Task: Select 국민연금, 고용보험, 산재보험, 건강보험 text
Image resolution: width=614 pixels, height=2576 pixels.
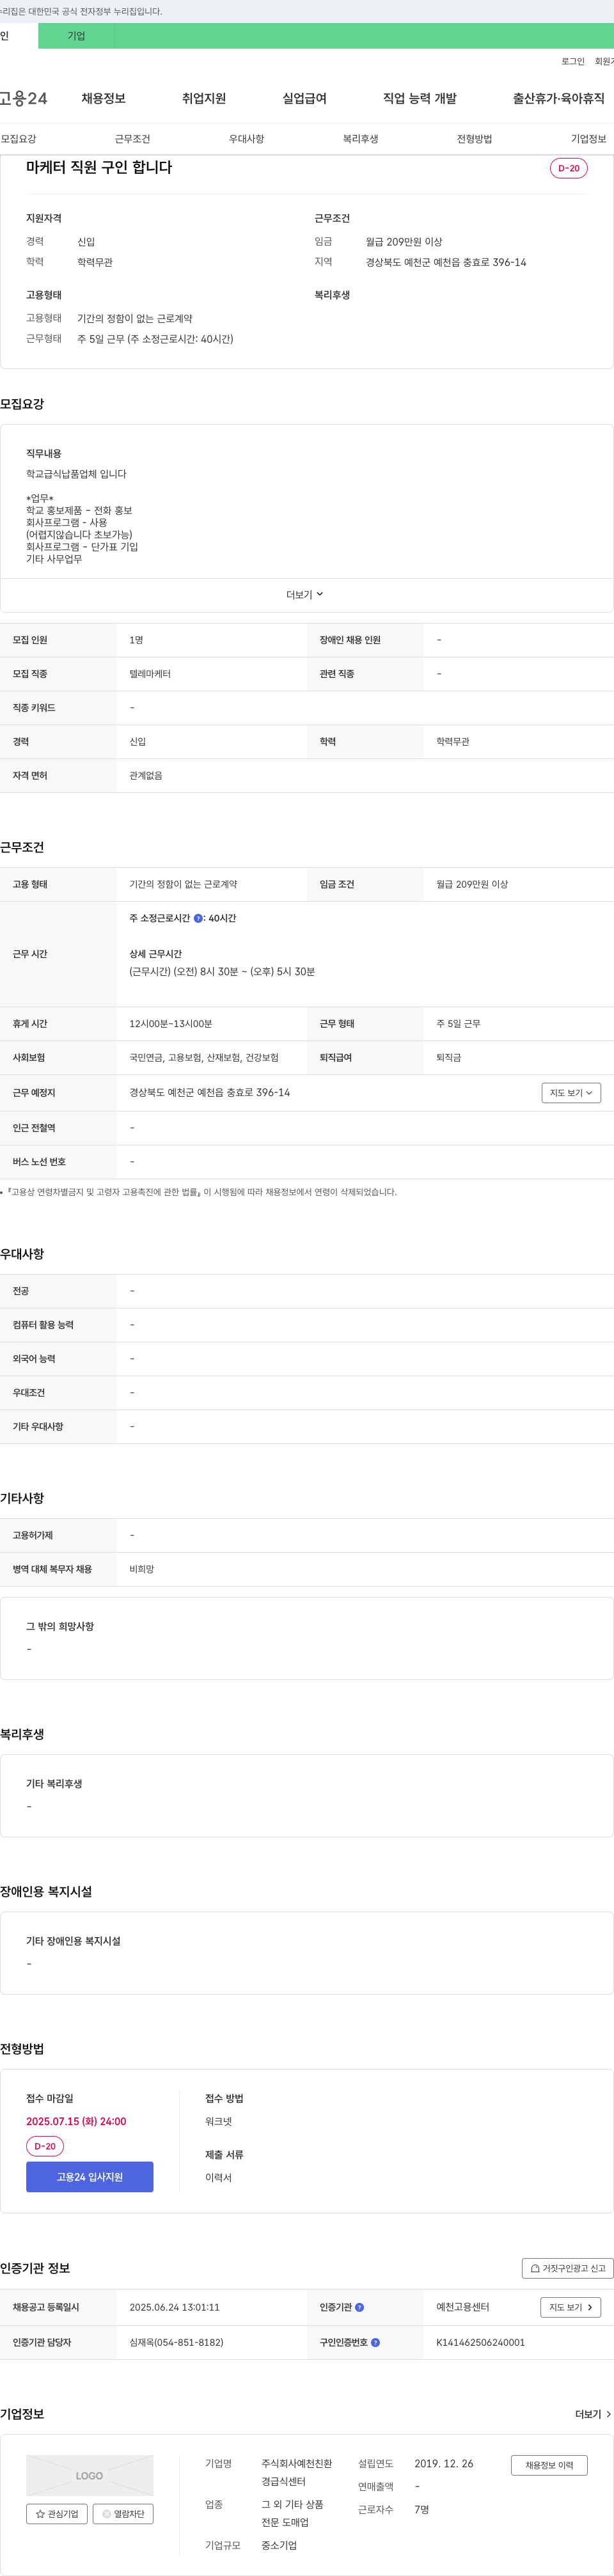Action: click(204, 1058)
